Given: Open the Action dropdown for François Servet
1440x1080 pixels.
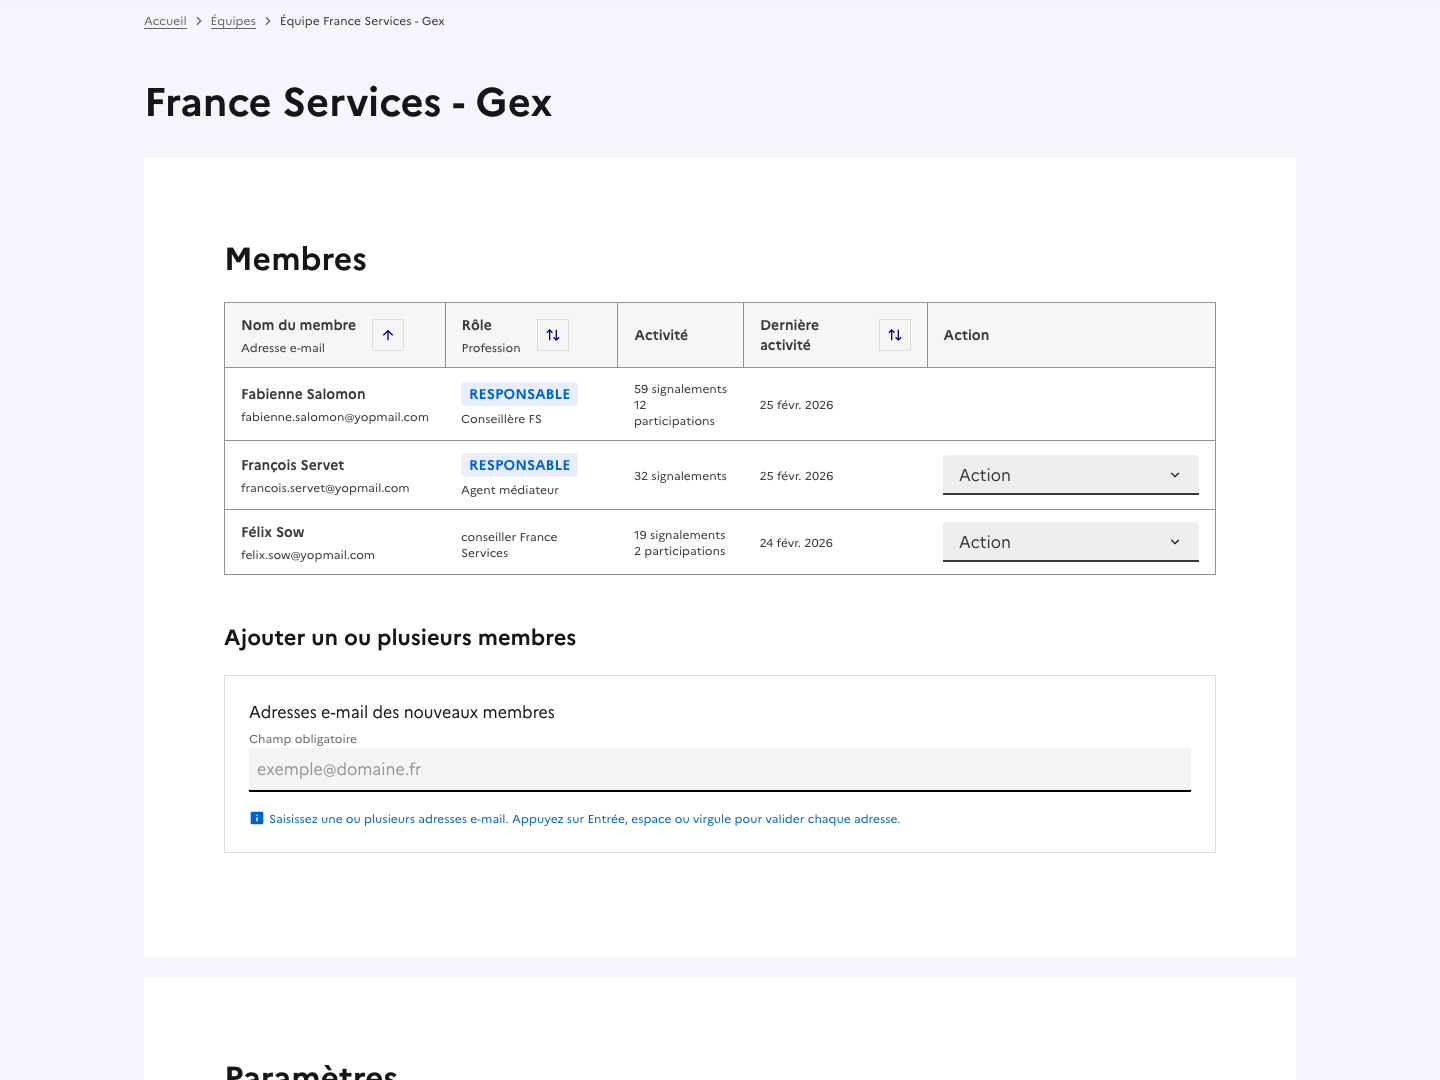Looking at the screenshot, I should [1070, 474].
